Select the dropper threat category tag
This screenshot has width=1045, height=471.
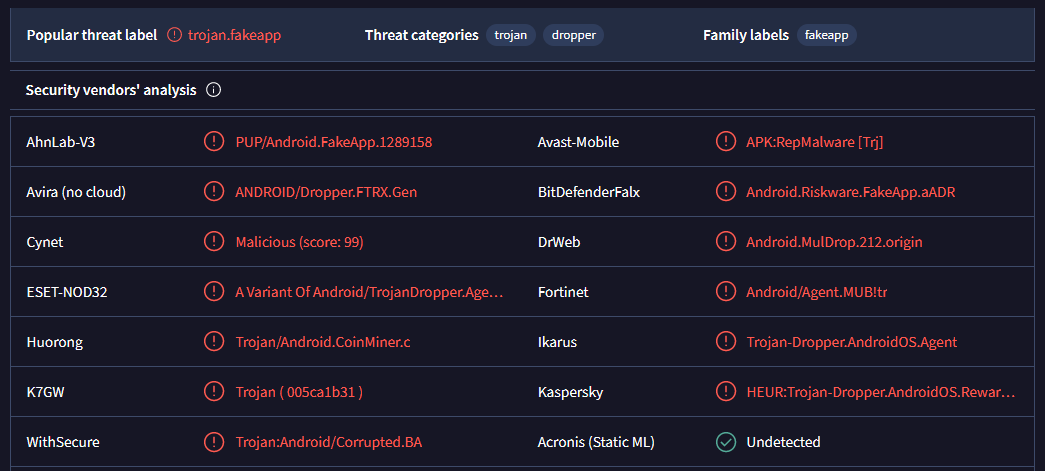[x=573, y=35]
